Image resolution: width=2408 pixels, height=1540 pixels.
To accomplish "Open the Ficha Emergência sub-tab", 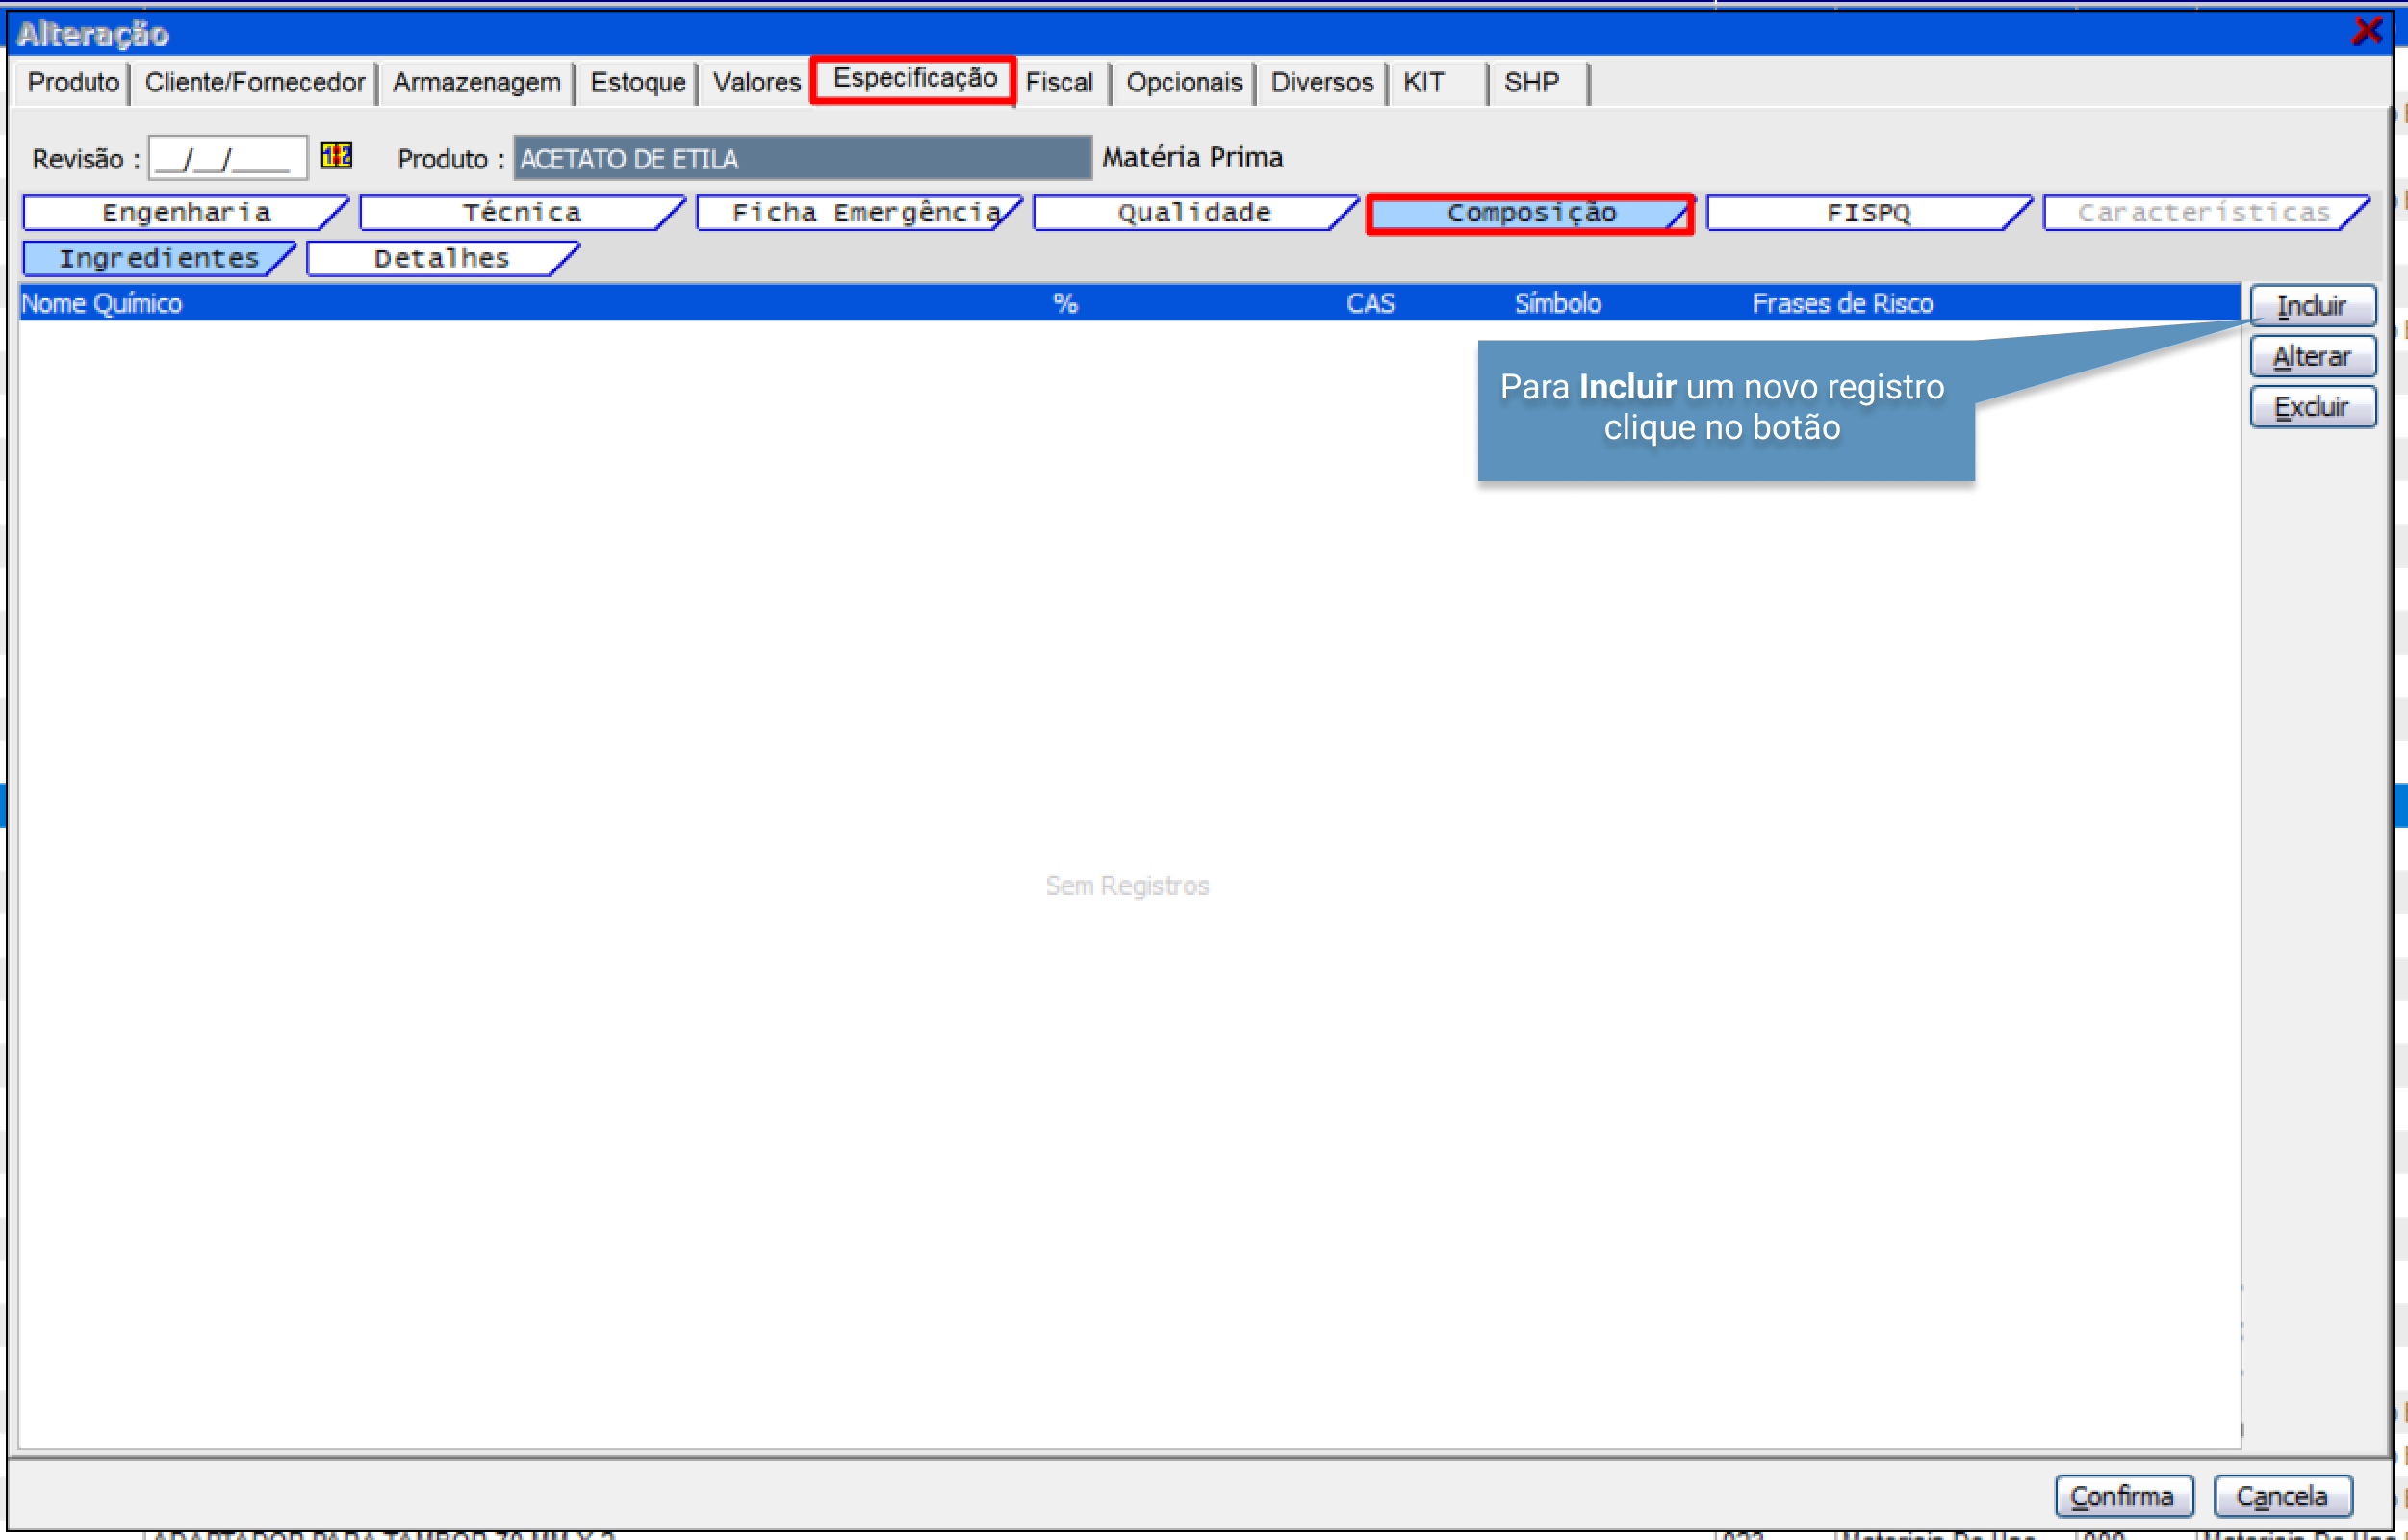I will click(860, 213).
